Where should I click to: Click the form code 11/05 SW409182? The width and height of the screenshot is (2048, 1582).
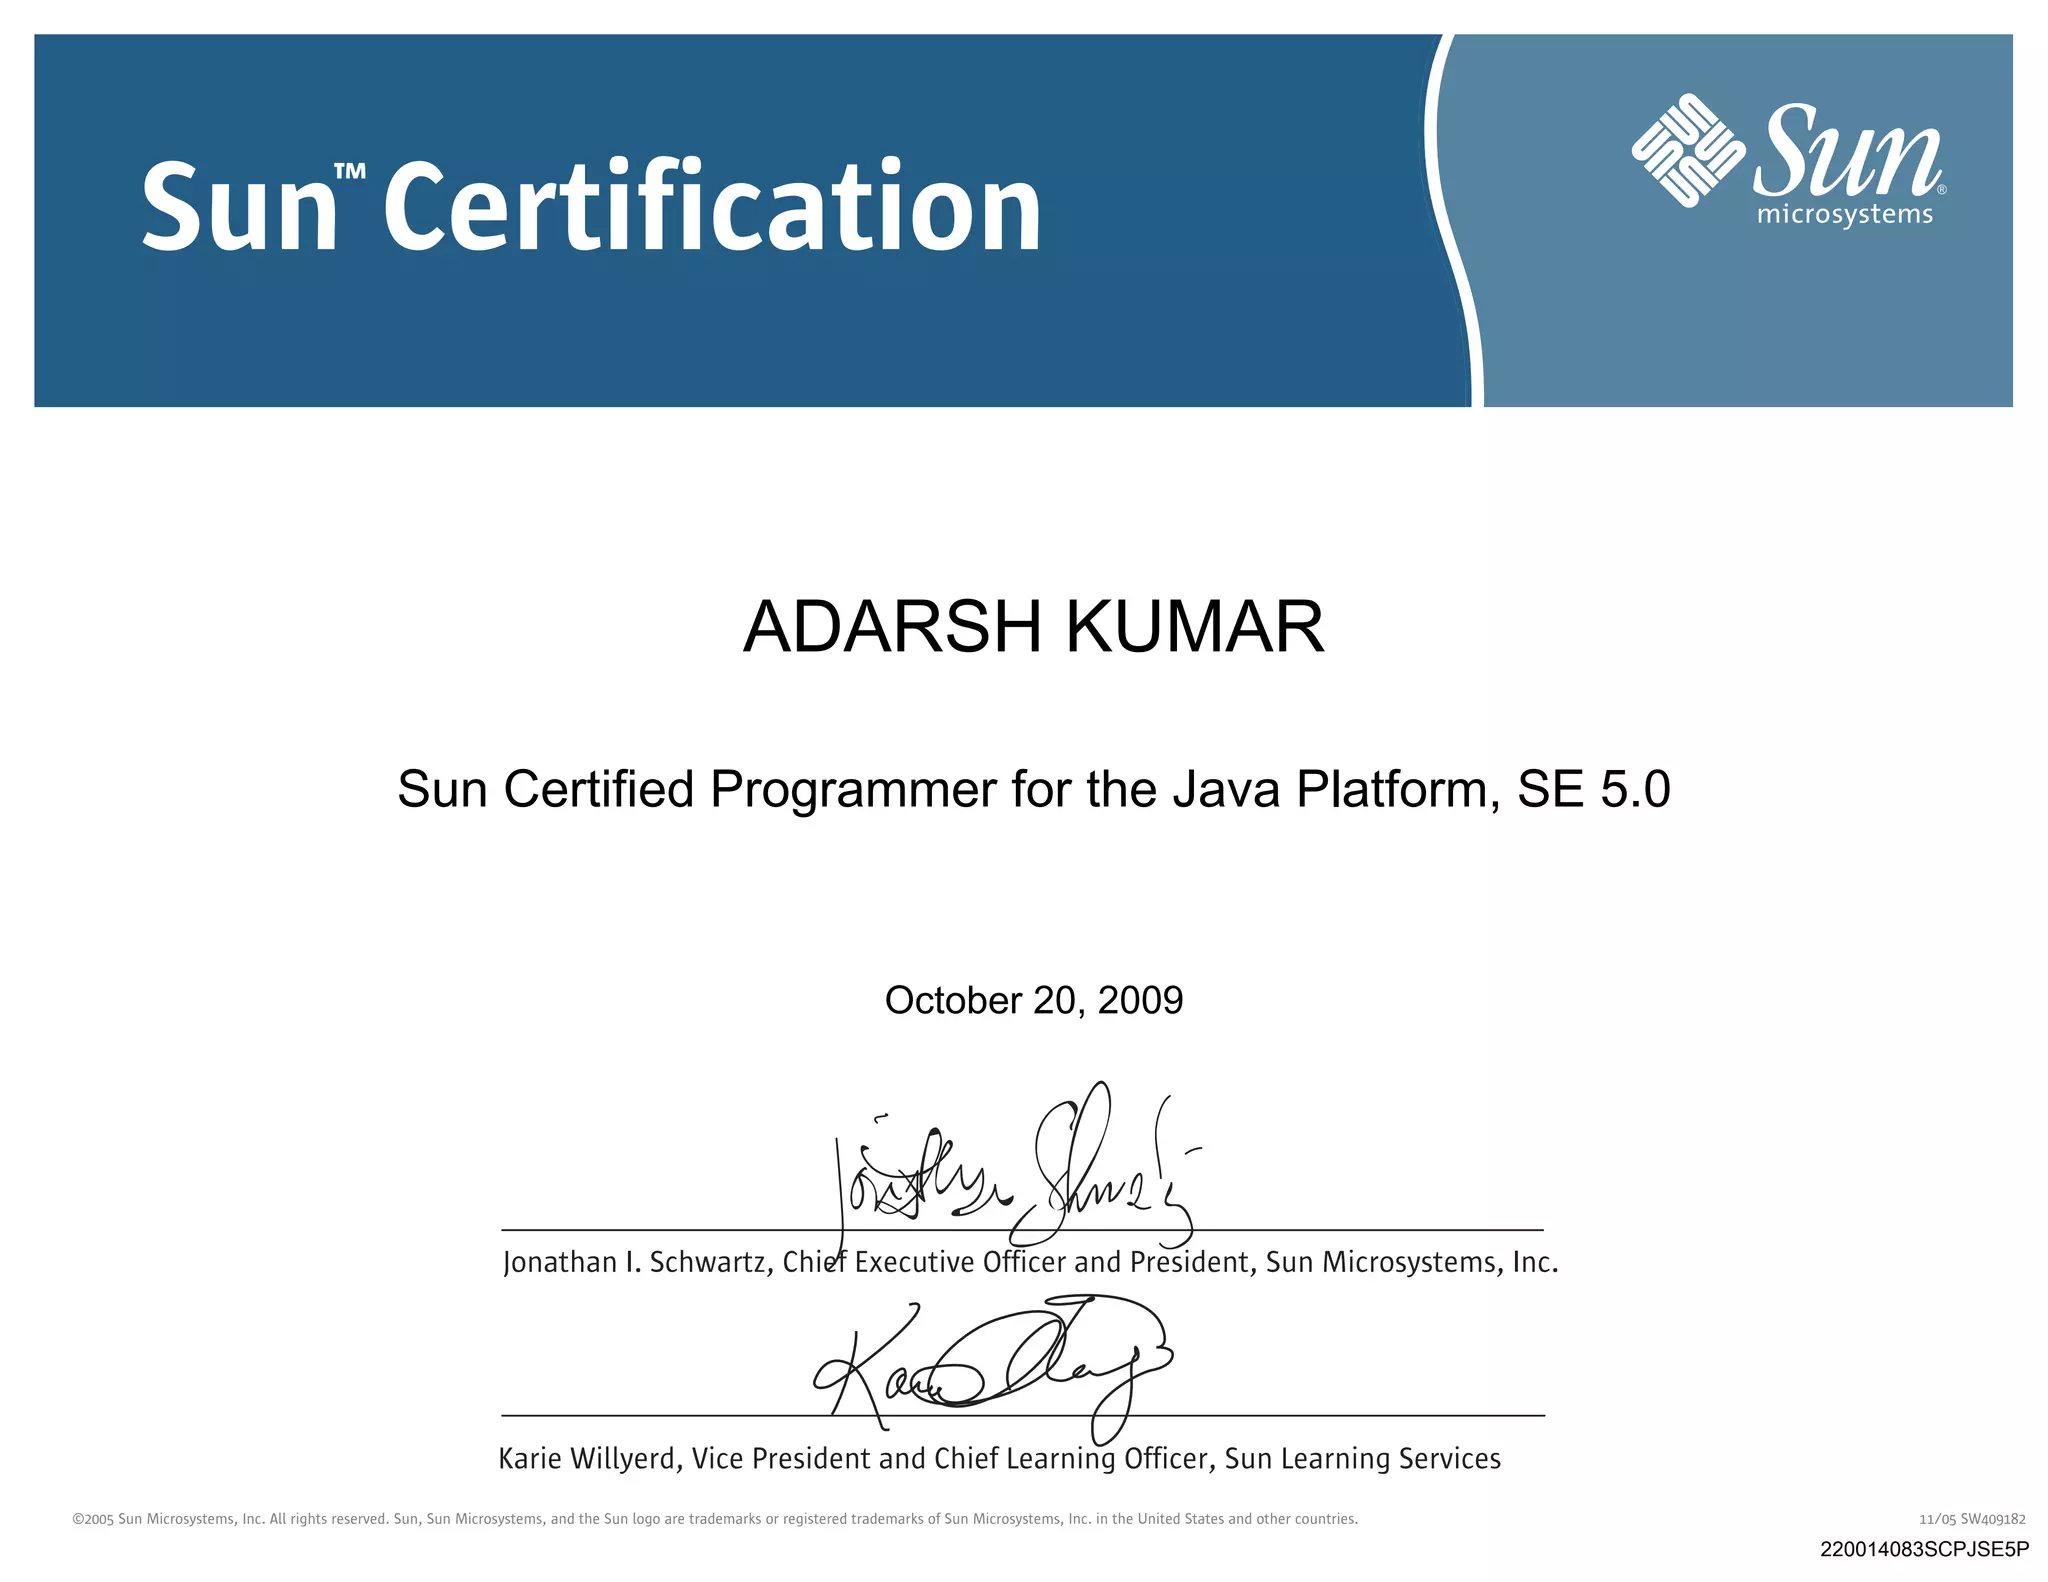tap(1972, 1520)
